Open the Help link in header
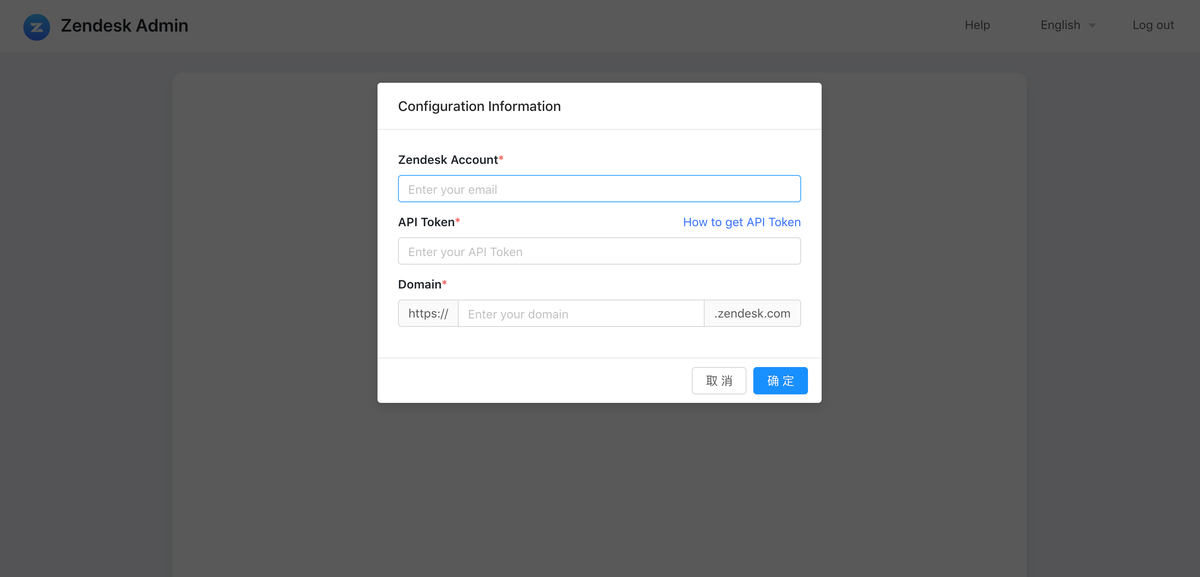Viewport: 1200px width, 577px height. (977, 25)
